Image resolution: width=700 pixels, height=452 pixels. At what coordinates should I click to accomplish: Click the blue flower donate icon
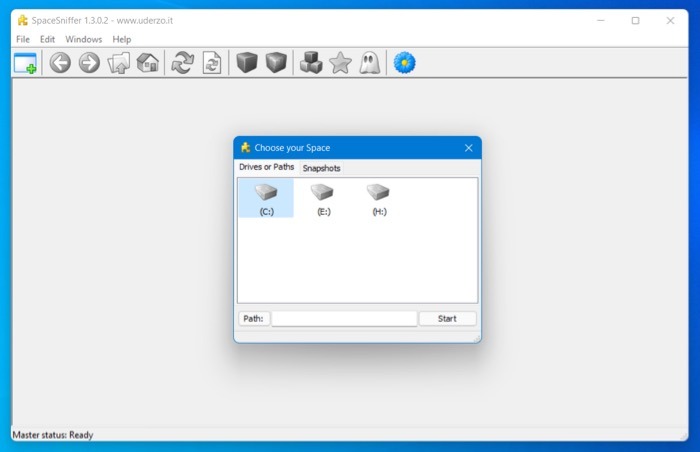coord(404,64)
